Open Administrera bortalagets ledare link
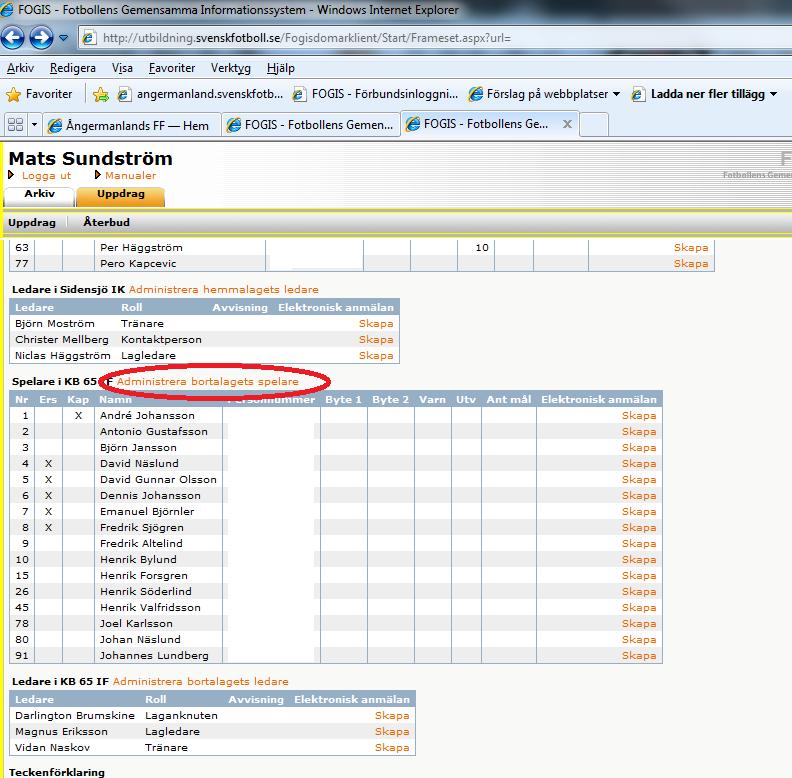The image size is (792, 778). pyautogui.click(x=201, y=682)
